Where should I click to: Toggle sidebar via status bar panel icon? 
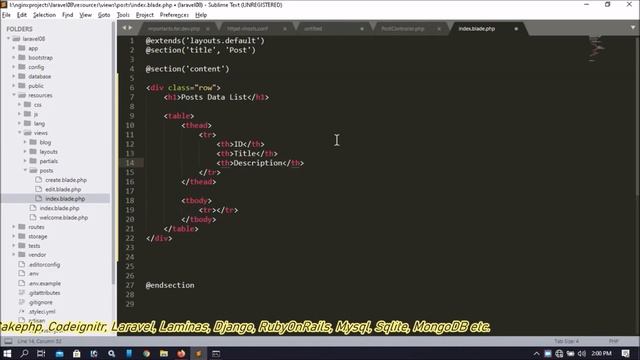(8, 341)
